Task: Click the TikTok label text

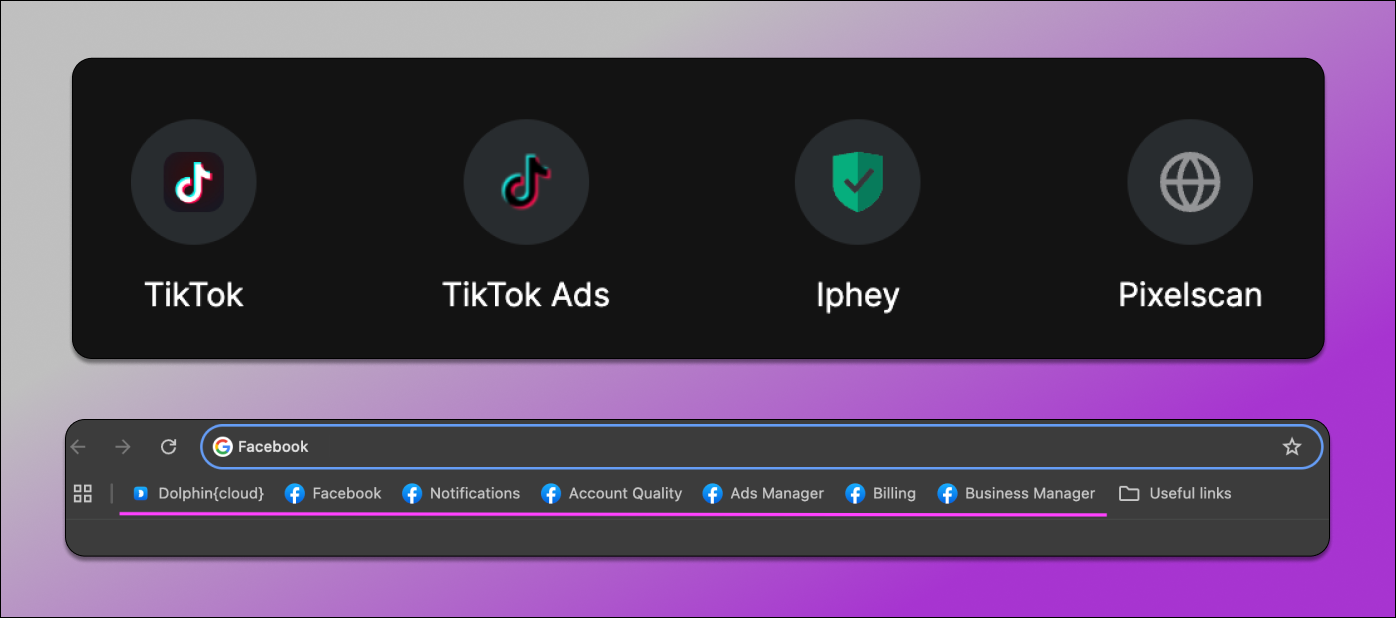Action: click(194, 295)
